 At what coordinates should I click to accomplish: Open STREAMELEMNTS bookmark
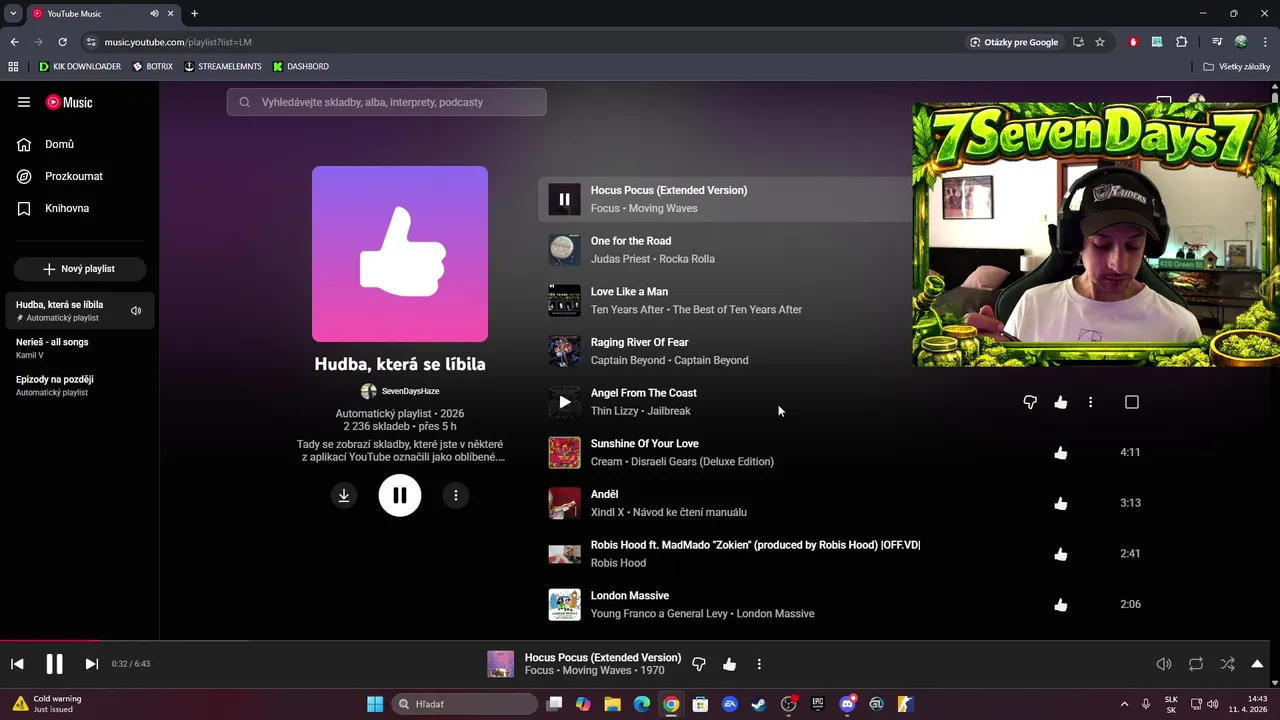tap(223, 66)
